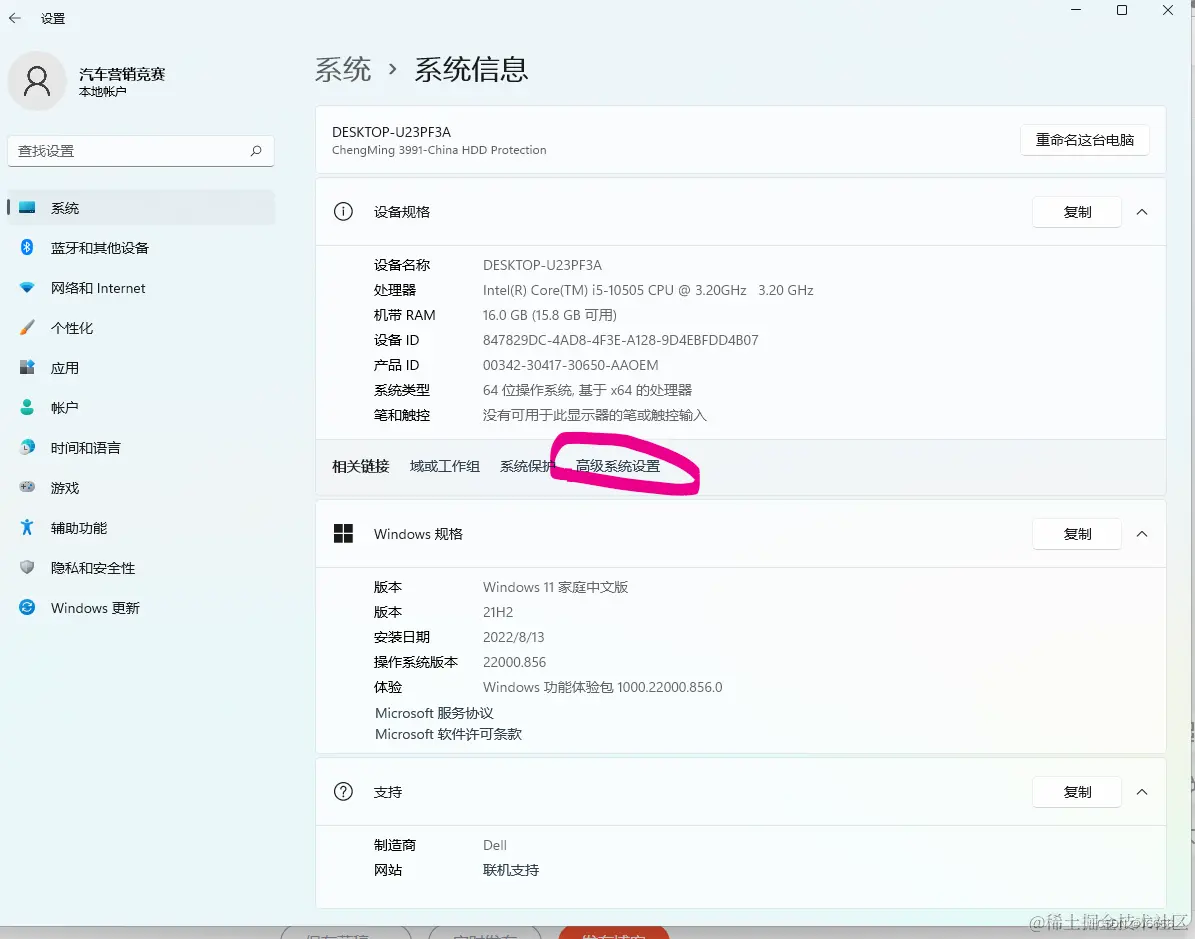Screen dimensions: 1195x939
Task: Collapse the 设备规格 section chevron
Action: click(1142, 212)
